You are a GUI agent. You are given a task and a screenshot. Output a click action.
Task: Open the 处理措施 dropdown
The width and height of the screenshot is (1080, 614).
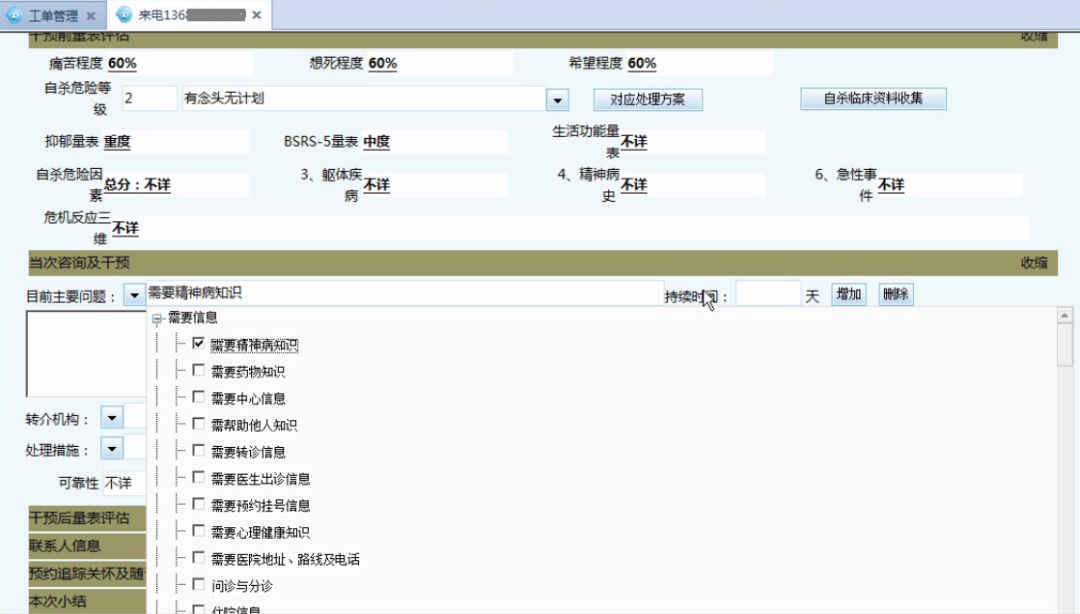tap(113, 449)
